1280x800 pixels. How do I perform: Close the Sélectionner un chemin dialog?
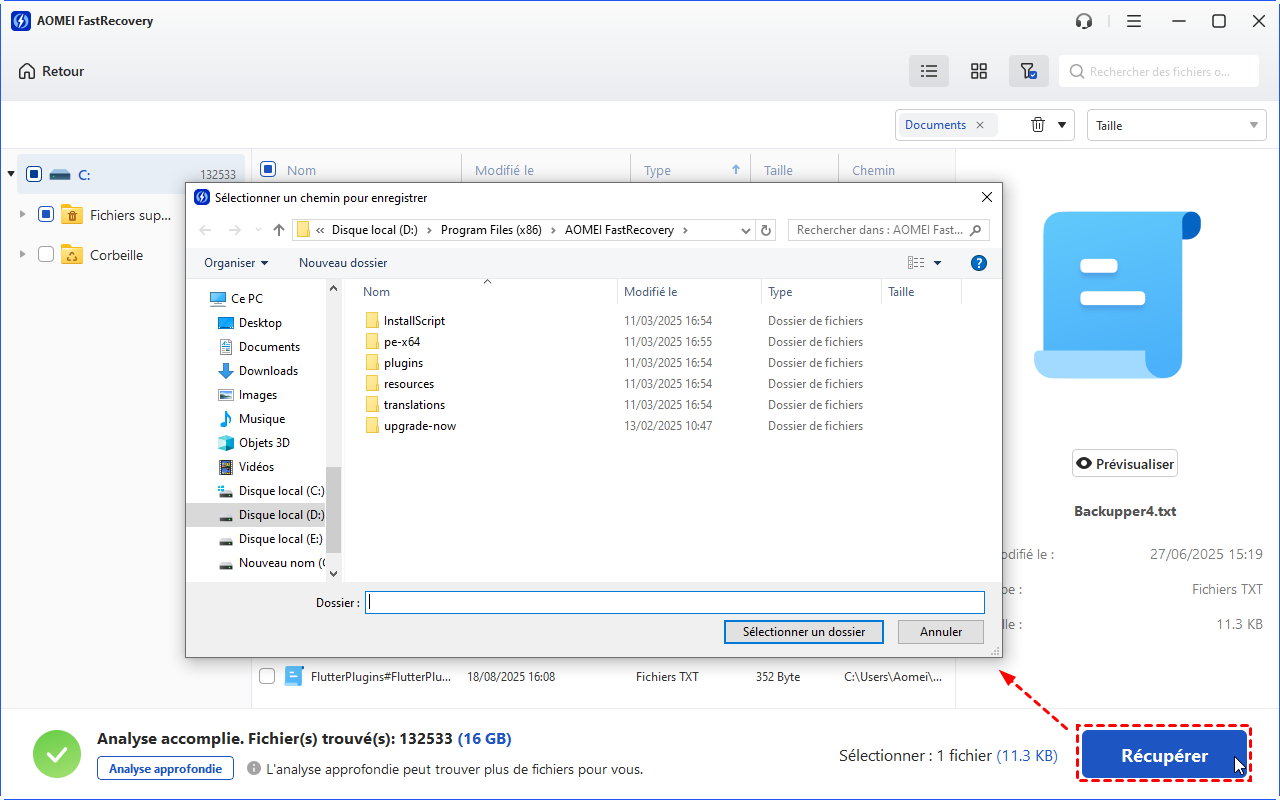click(987, 197)
